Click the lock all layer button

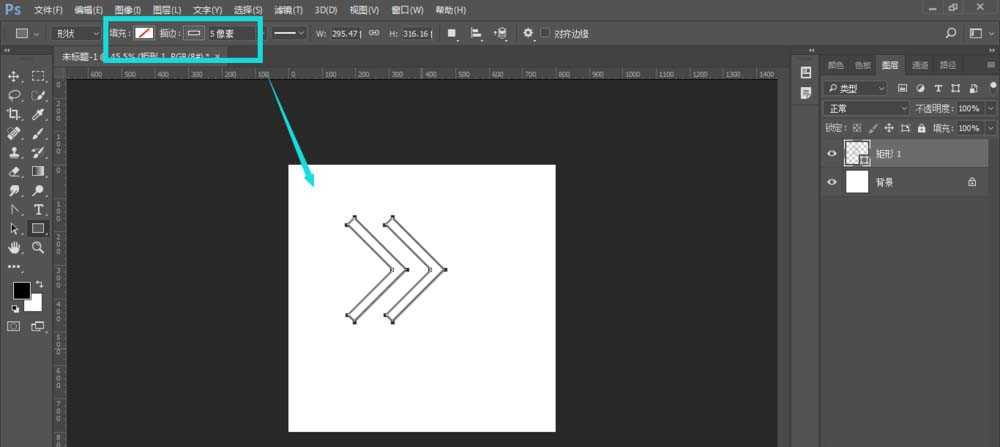[922, 129]
